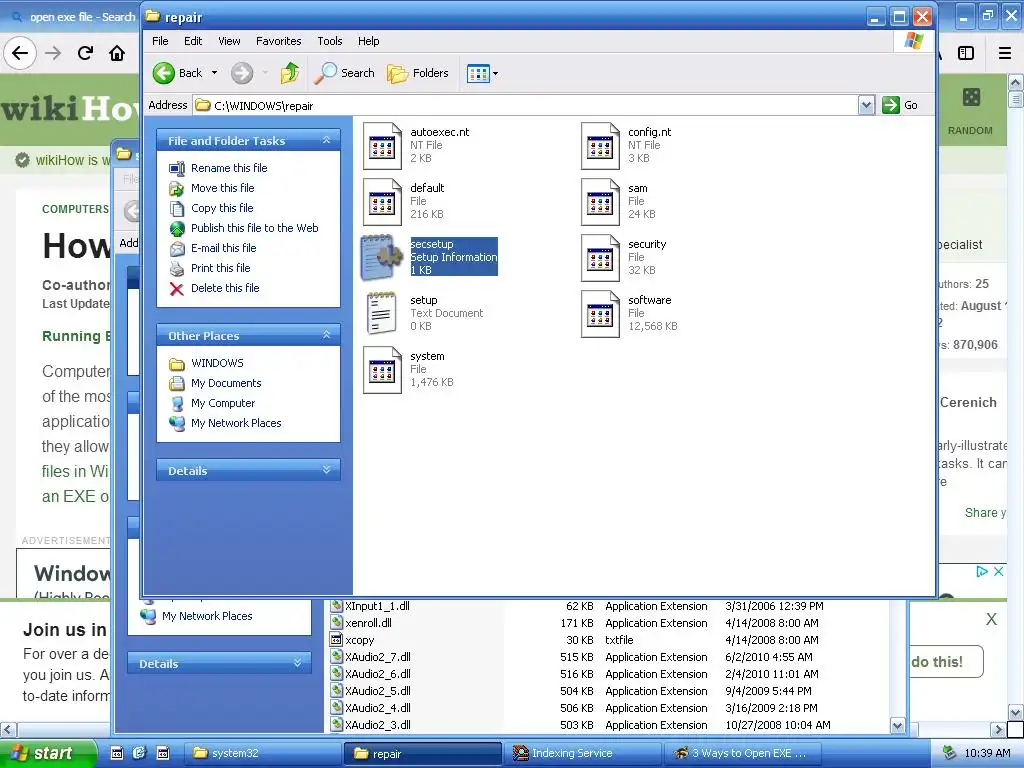Open the File menu
Image resolution: width=1024 pixels, height=768 pixels.
160,41
